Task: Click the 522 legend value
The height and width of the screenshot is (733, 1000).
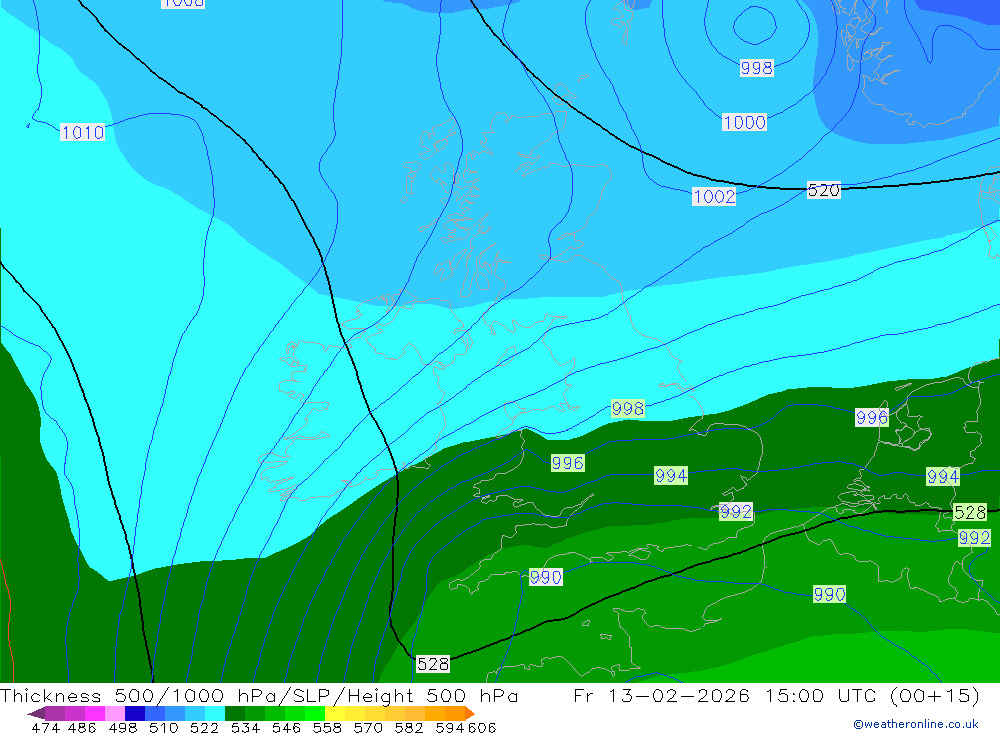Action: [204, 727]
